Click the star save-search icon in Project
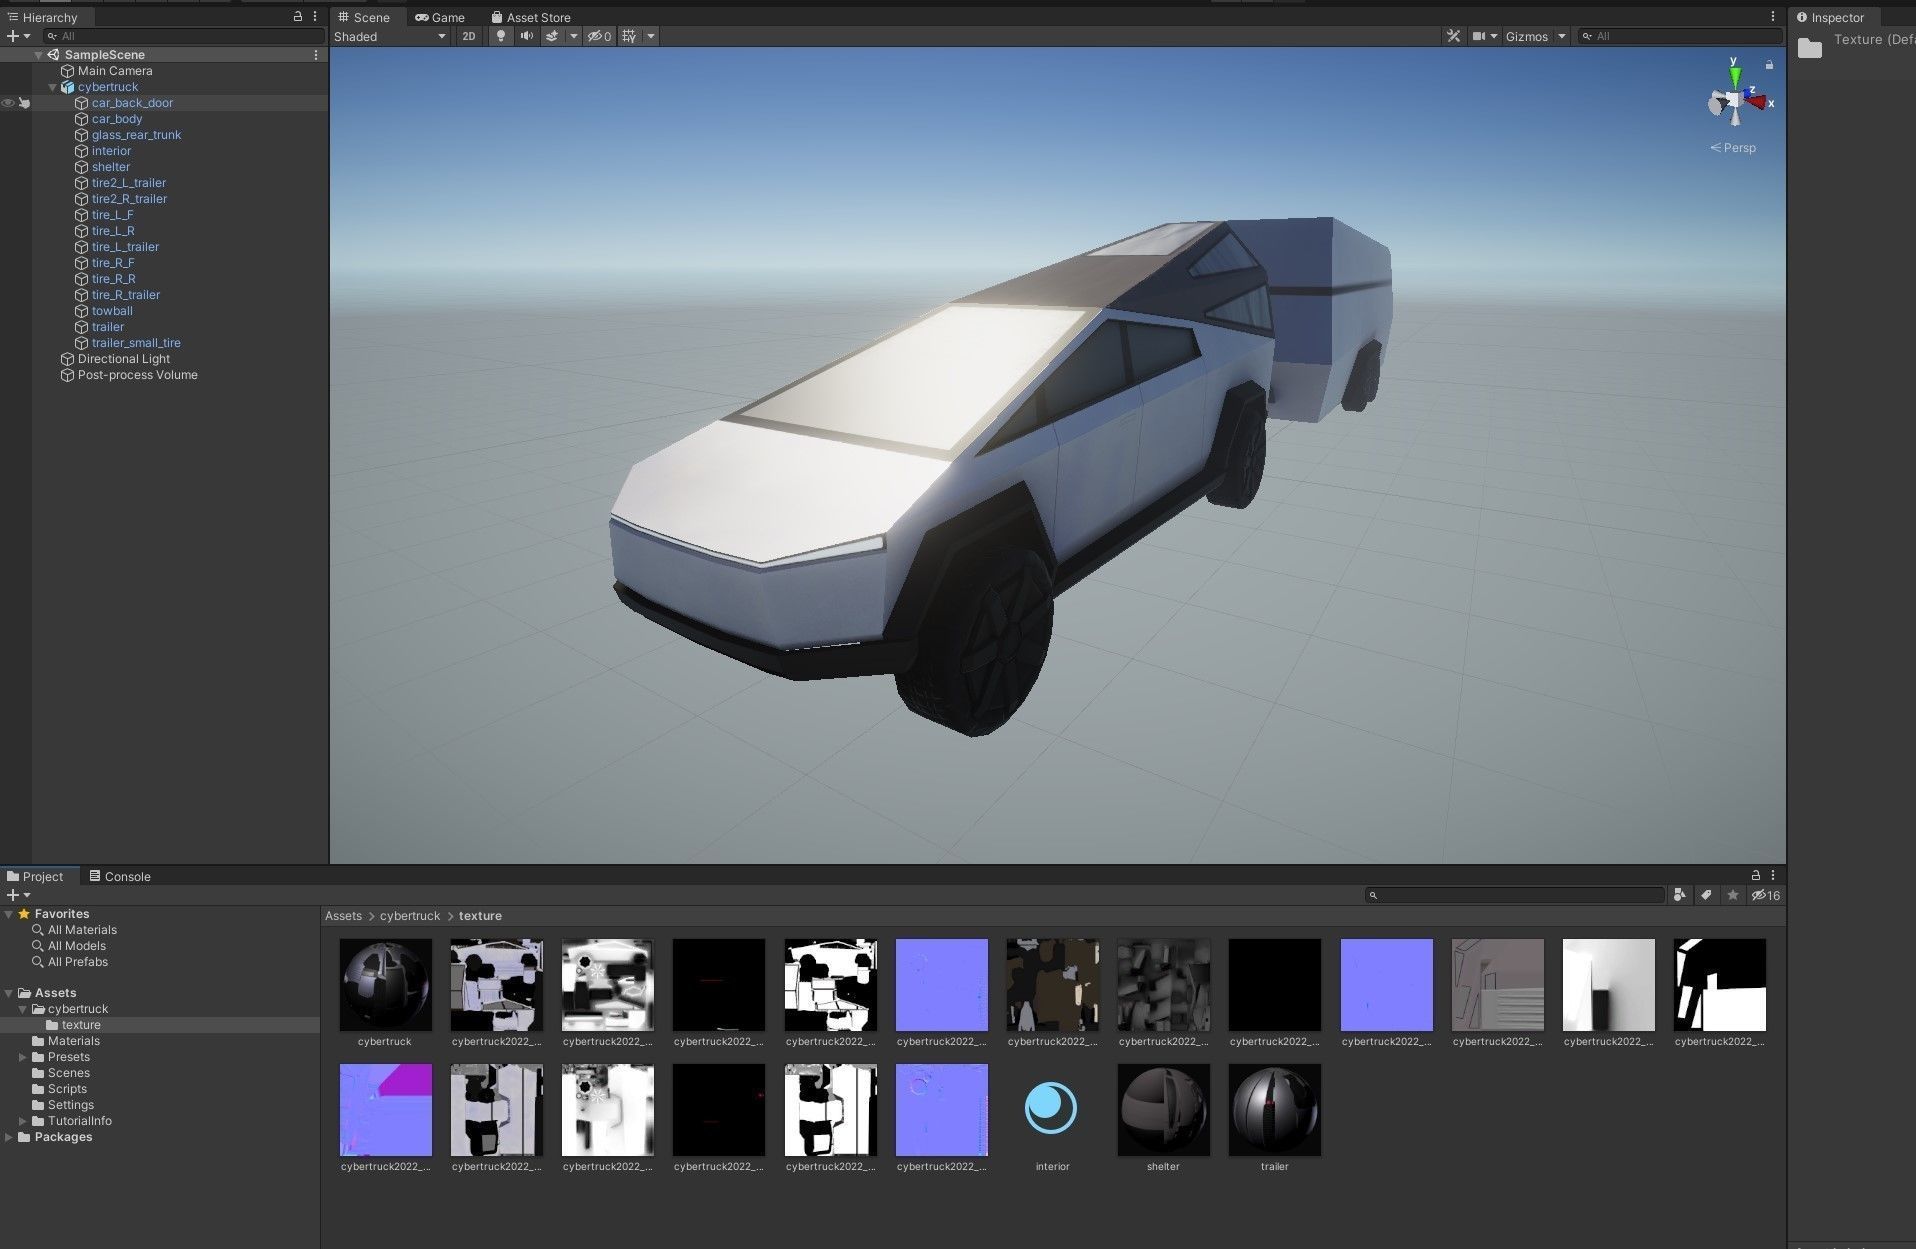The width and height of the screenshot is (1916, 1249). (x=1733, y=895)
